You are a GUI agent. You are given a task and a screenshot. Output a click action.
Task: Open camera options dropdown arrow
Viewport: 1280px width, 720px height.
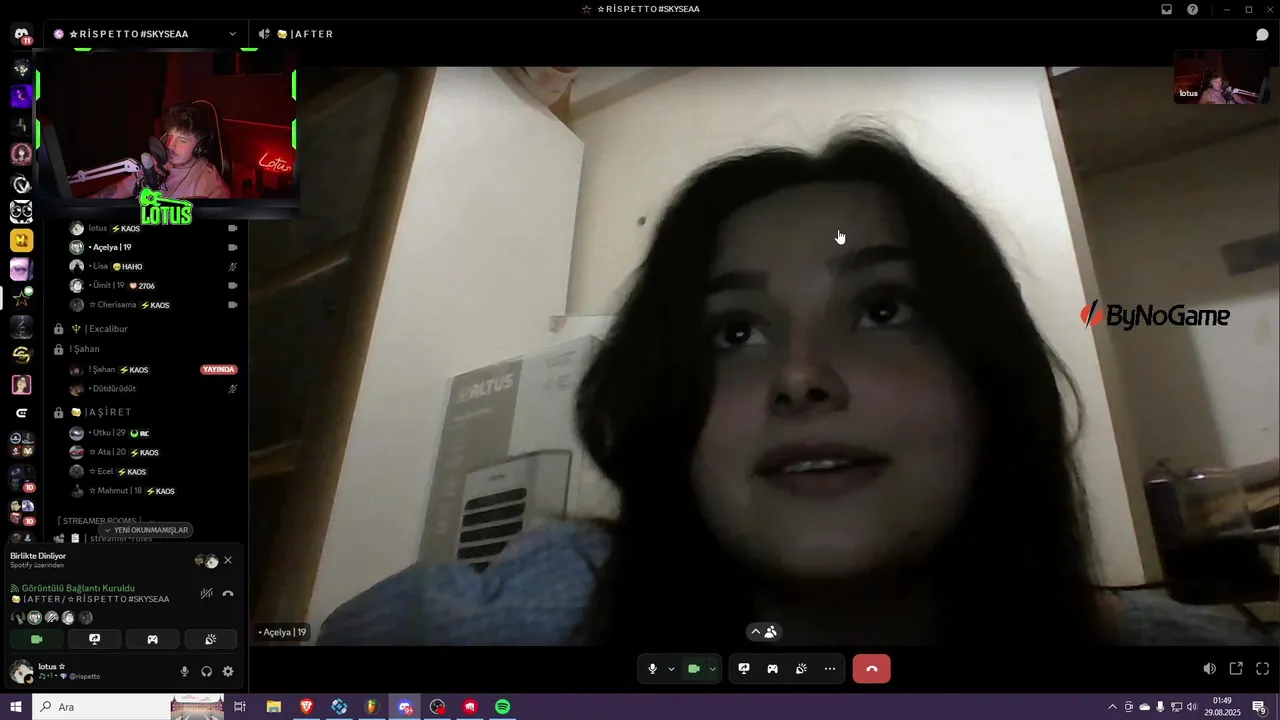coord(713,669)
